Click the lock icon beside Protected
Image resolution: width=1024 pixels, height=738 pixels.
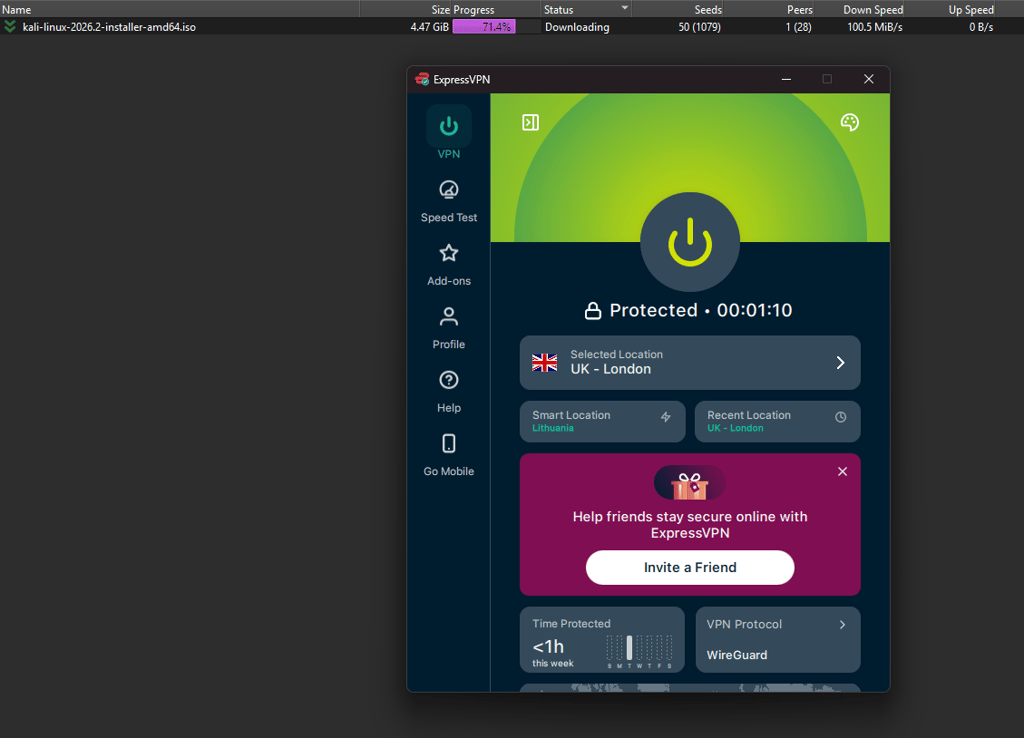coord(592,311)
